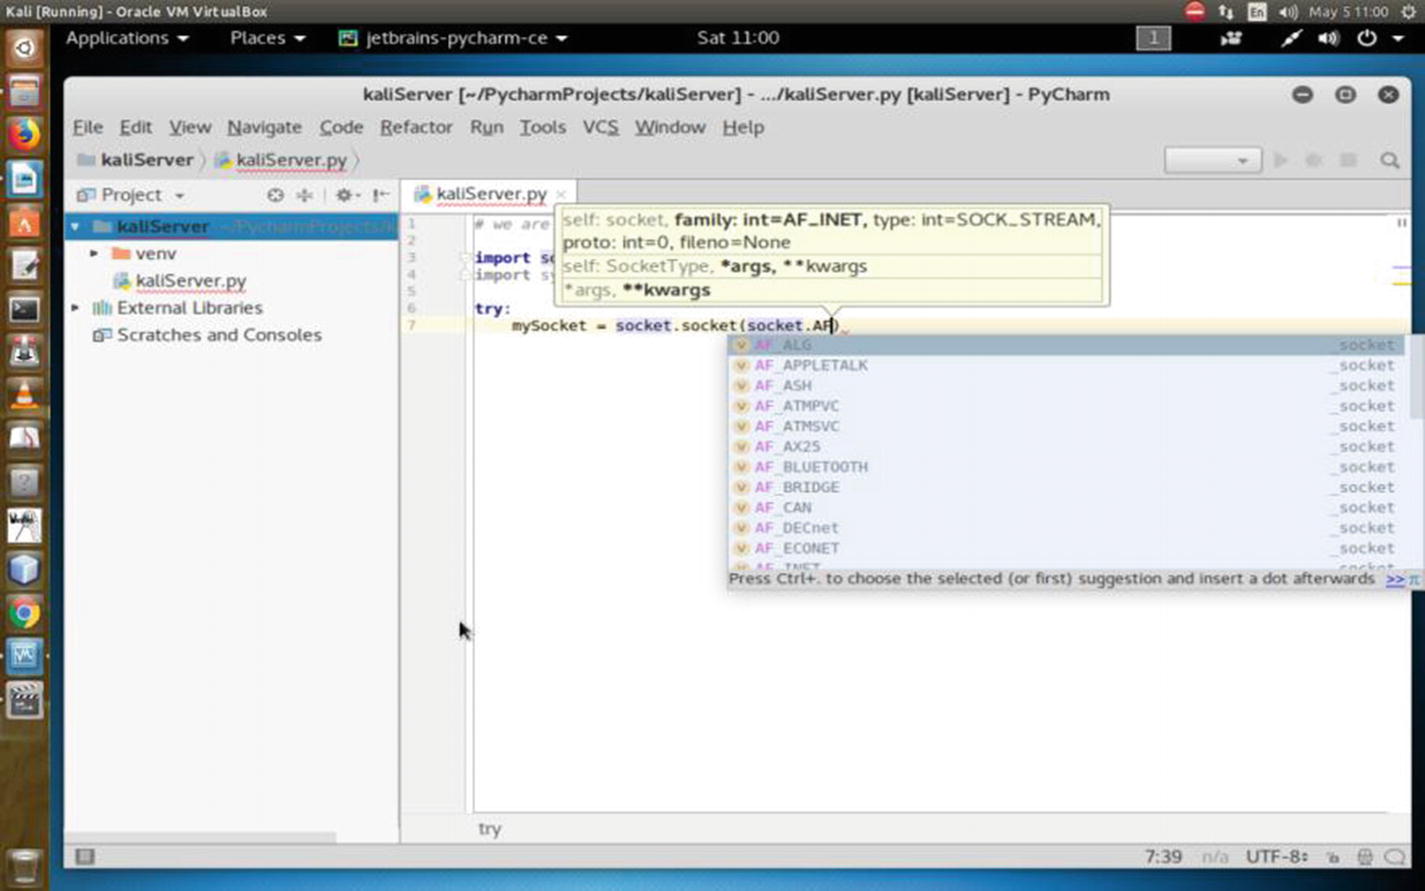1425x891 pixels.
Task: Open the VCS menu
Action: 600,127
